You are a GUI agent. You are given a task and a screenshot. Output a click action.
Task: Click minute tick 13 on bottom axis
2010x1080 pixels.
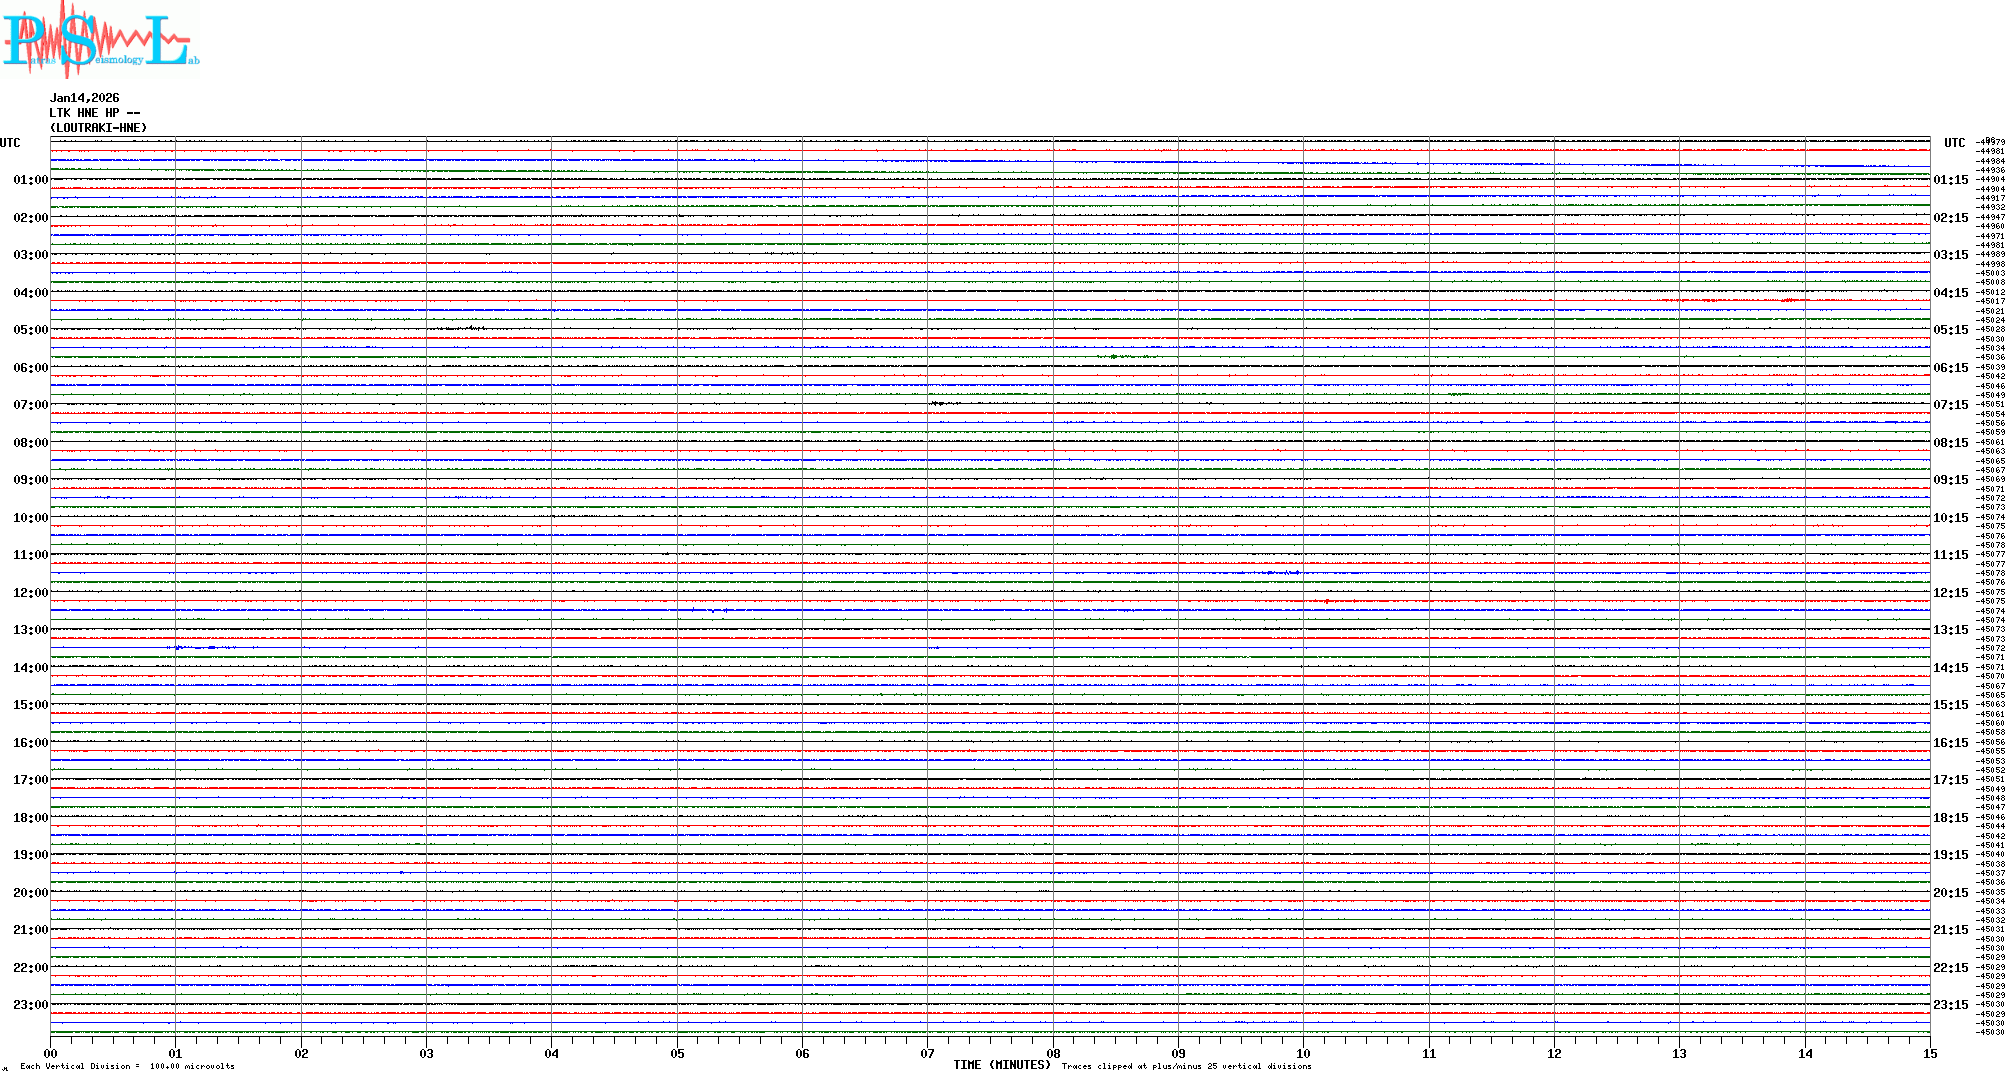pyautogui.click(x=1680, y=1053)
